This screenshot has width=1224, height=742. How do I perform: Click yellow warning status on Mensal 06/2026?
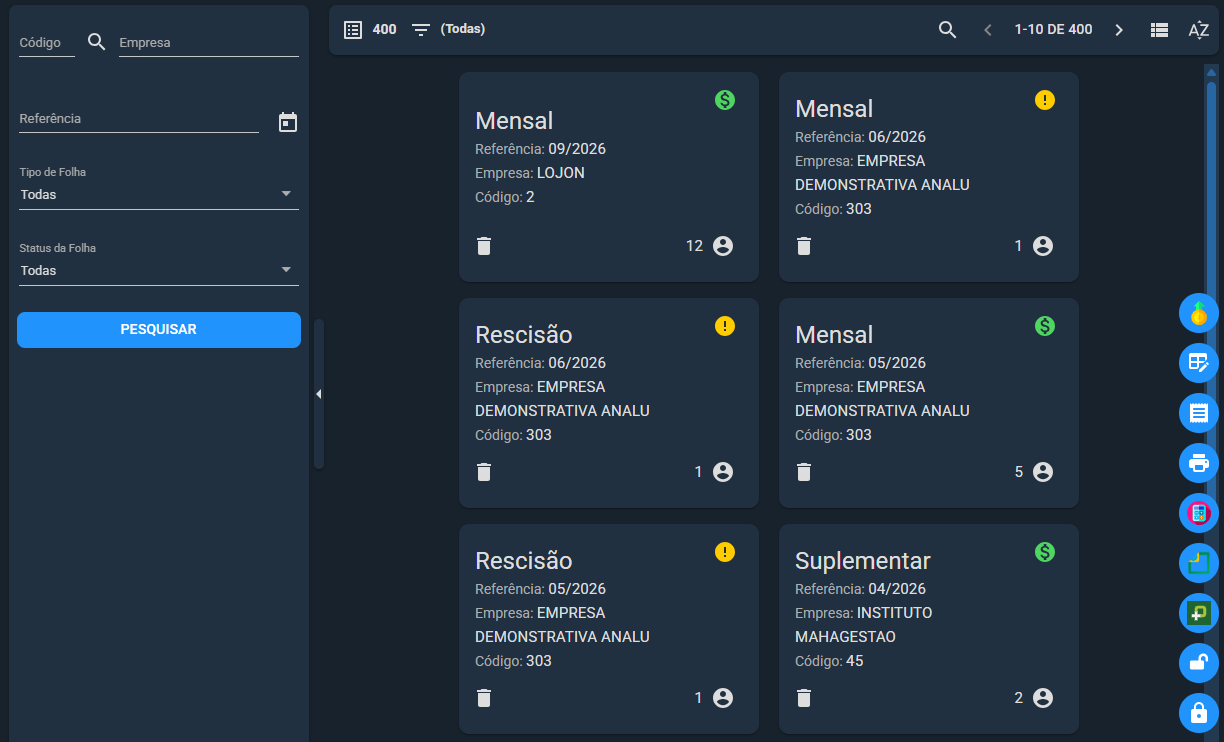(1045, 100)
